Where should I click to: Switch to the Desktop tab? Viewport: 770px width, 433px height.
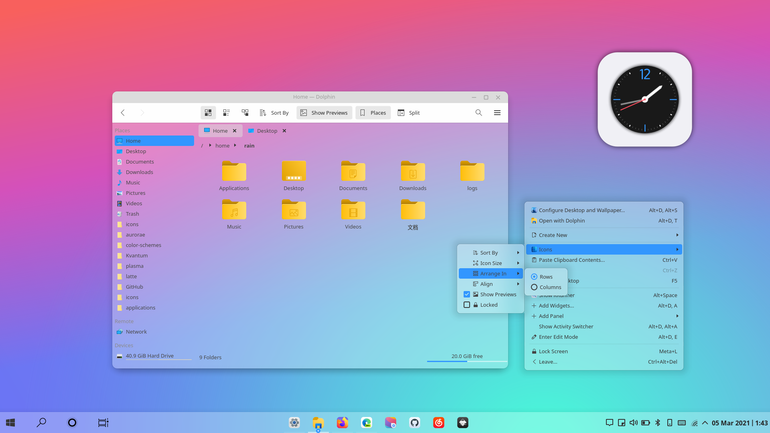tap(268, 131)
